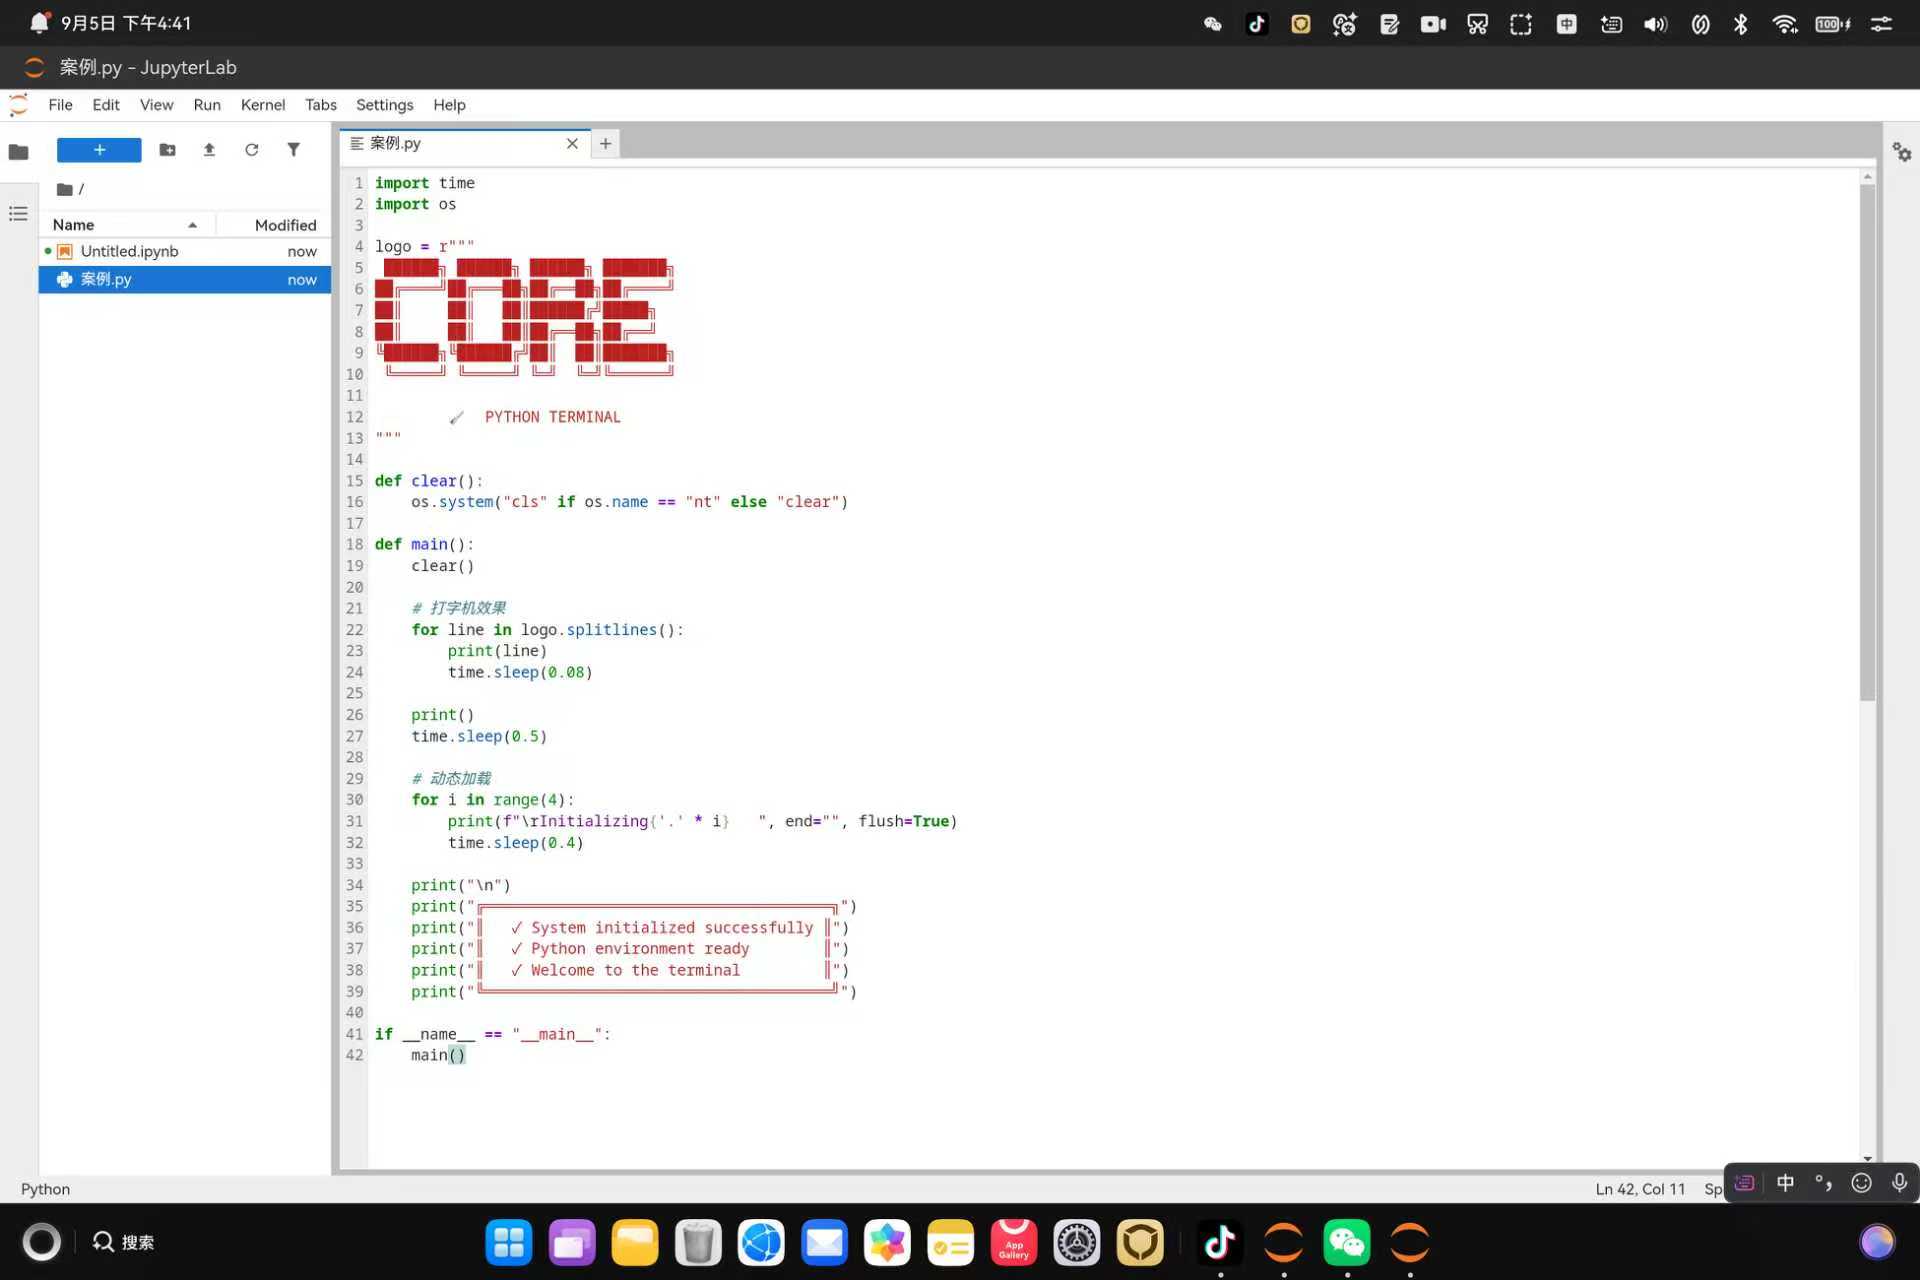This screenshot has width=1920, height=1280.
Task: Open the Kernel menu
Action: tap(263, 105)
